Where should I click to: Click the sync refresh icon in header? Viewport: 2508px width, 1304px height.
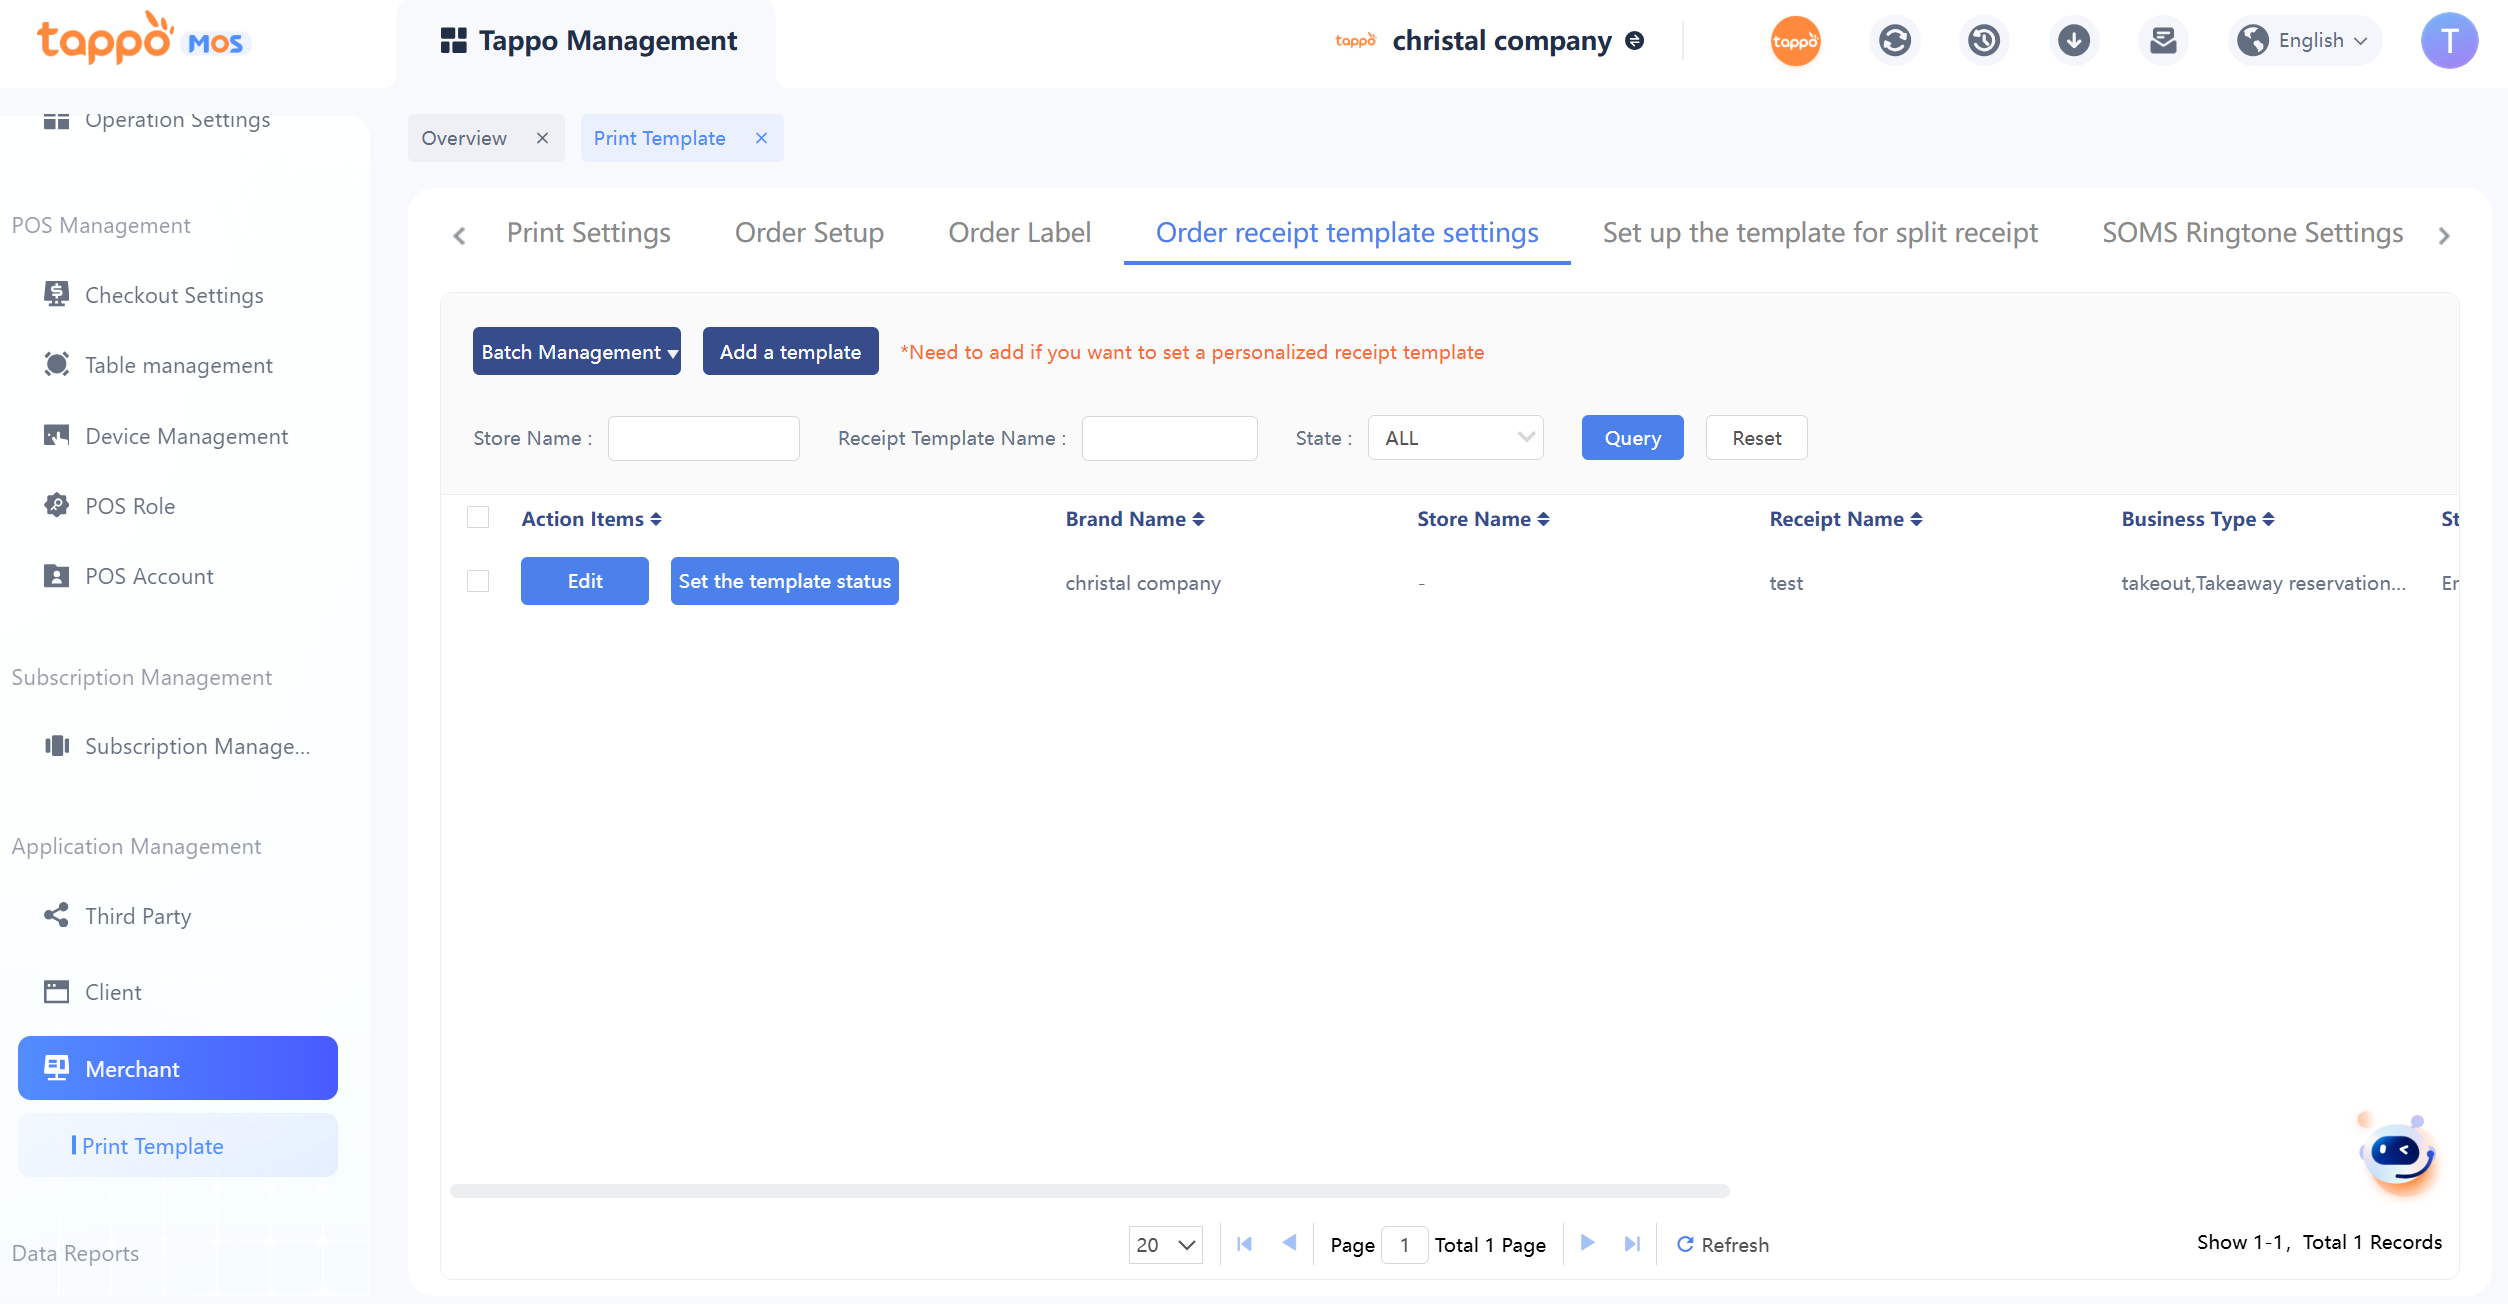1894,41
